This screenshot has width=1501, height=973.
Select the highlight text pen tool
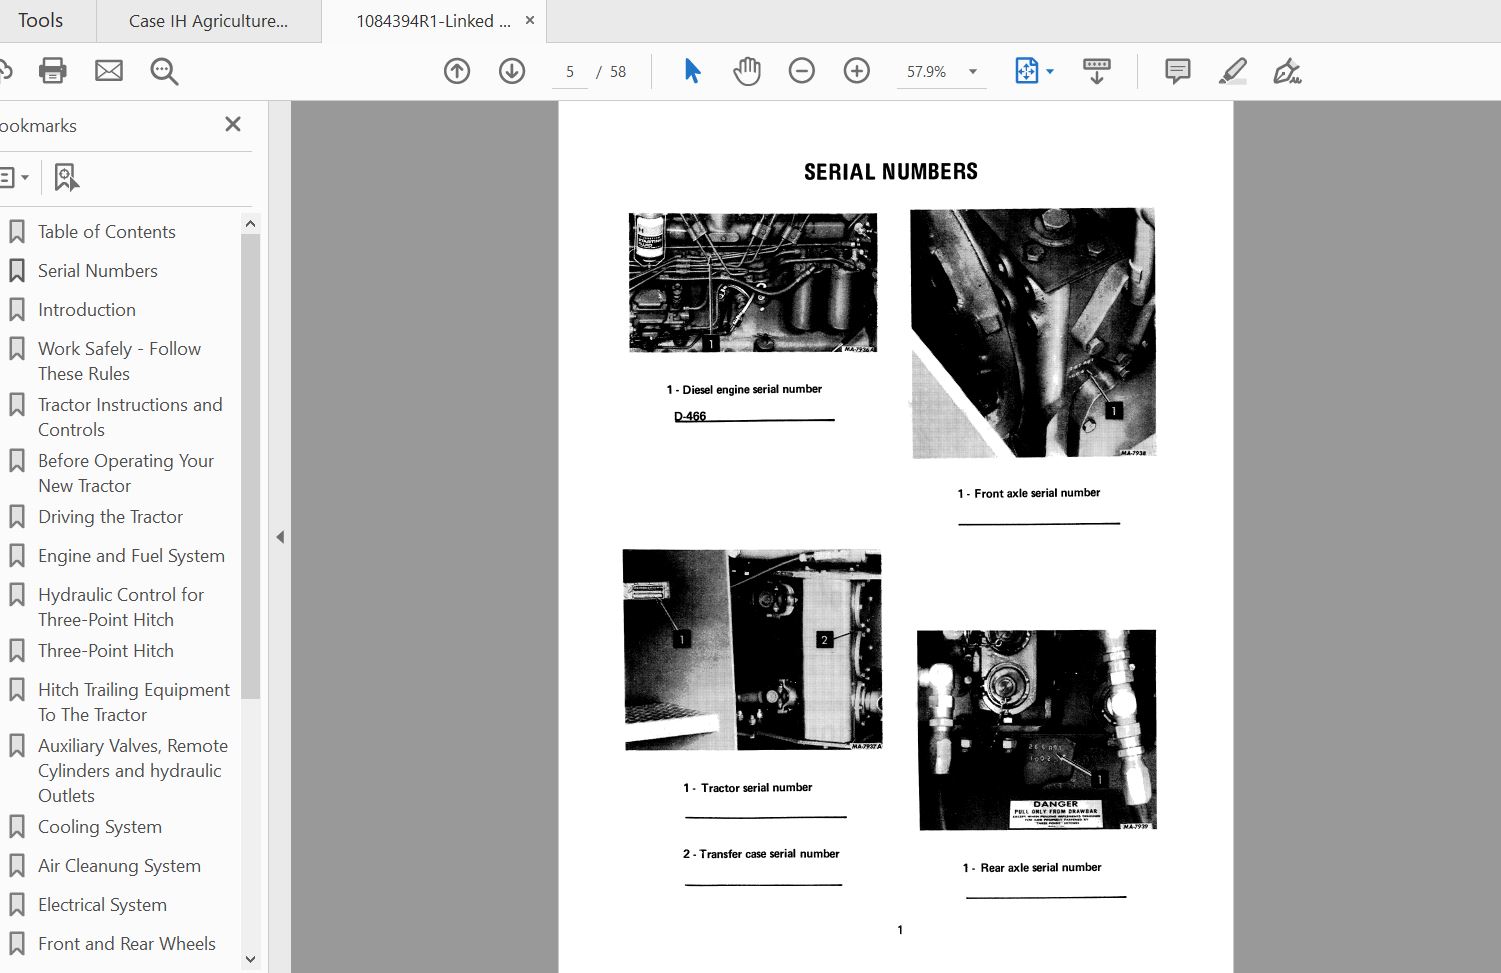pyautogui.click(x=1233, y=71)
